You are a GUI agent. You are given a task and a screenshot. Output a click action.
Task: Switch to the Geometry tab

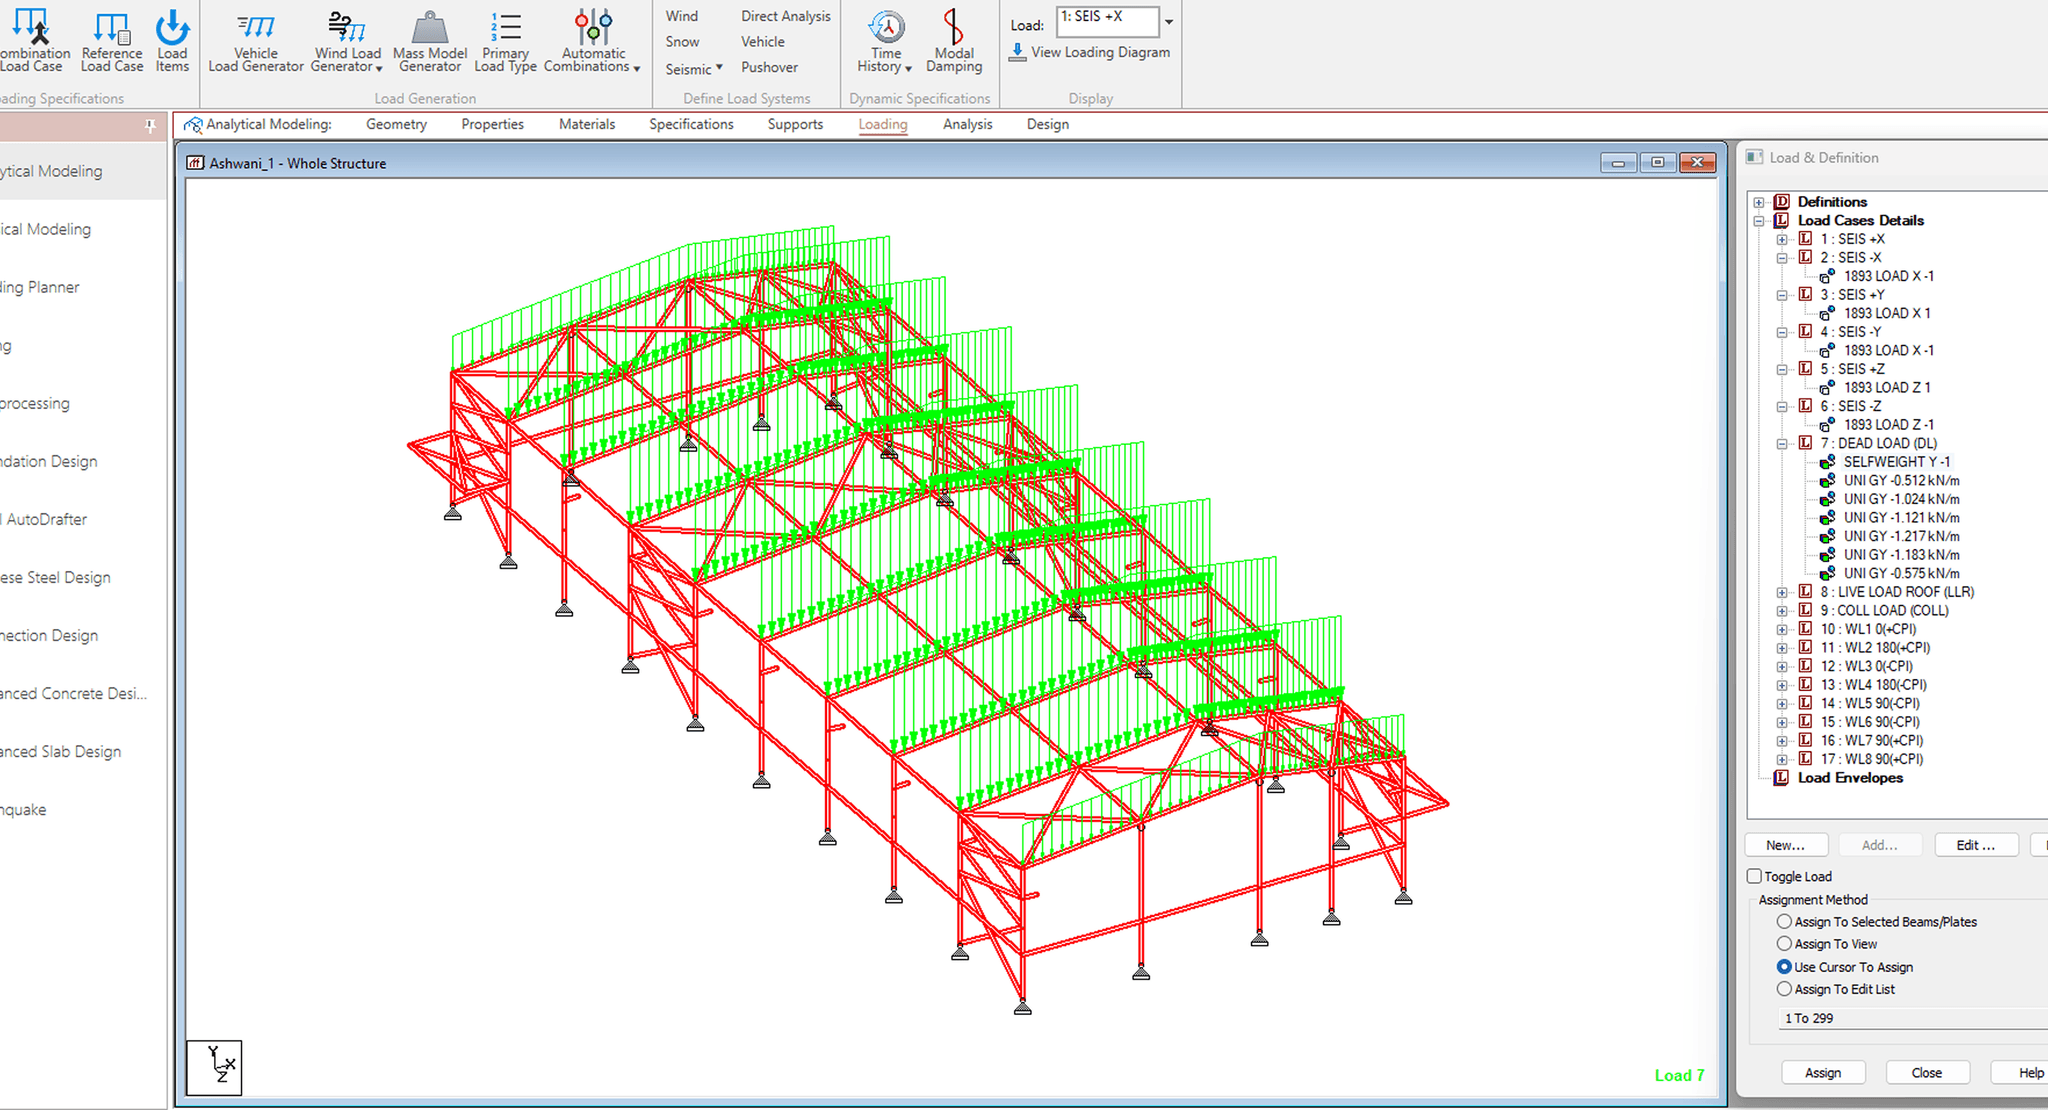point(396,124)
